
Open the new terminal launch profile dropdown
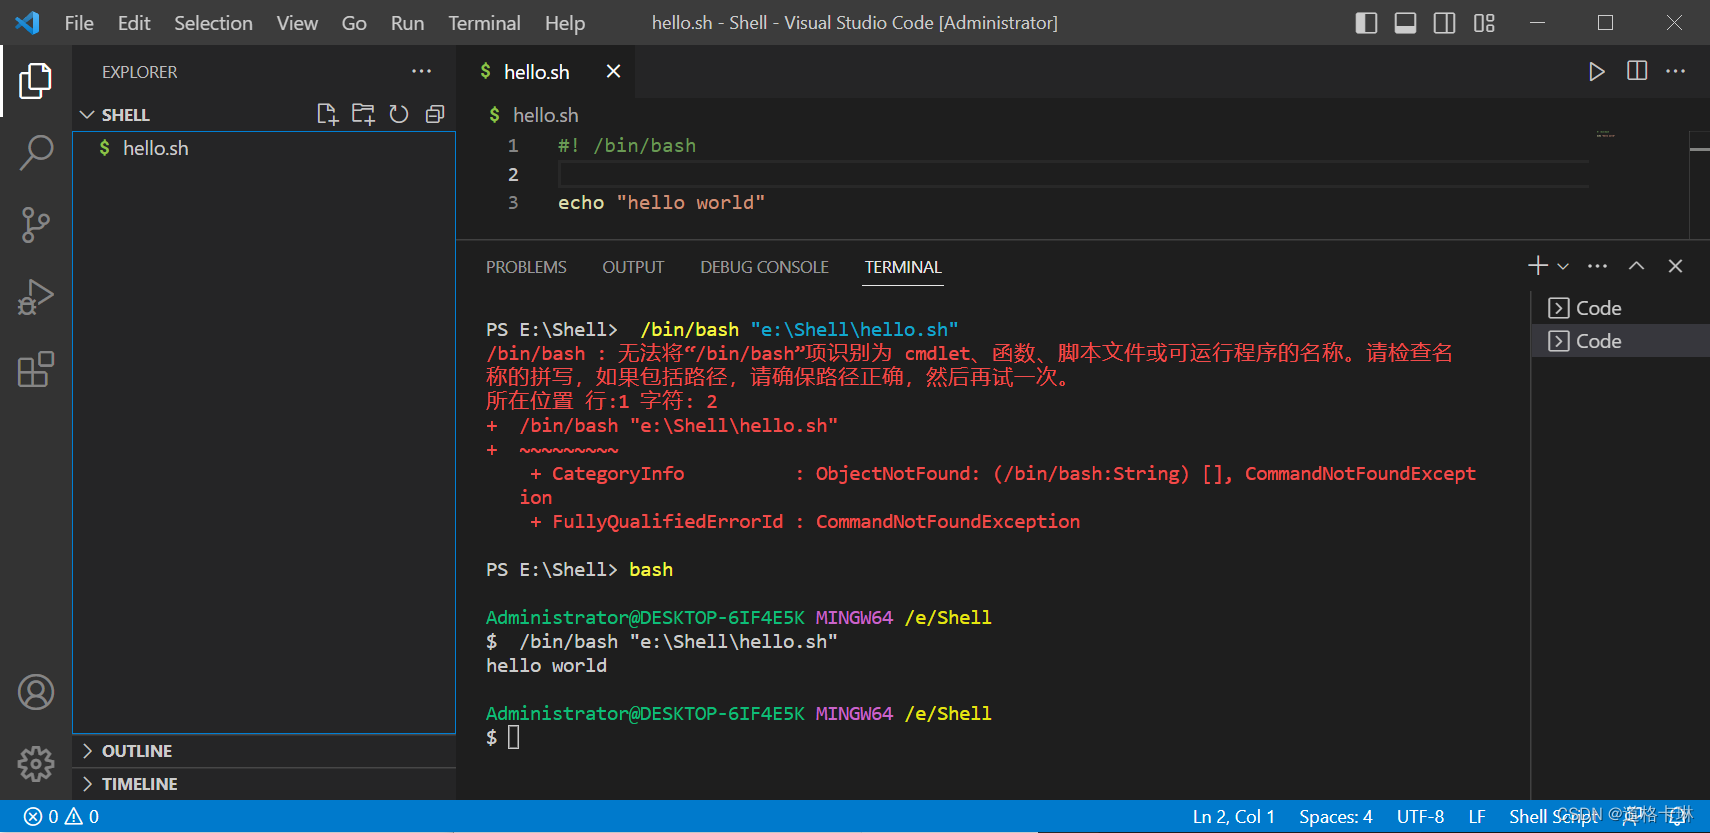click(x=1563, y=266)
